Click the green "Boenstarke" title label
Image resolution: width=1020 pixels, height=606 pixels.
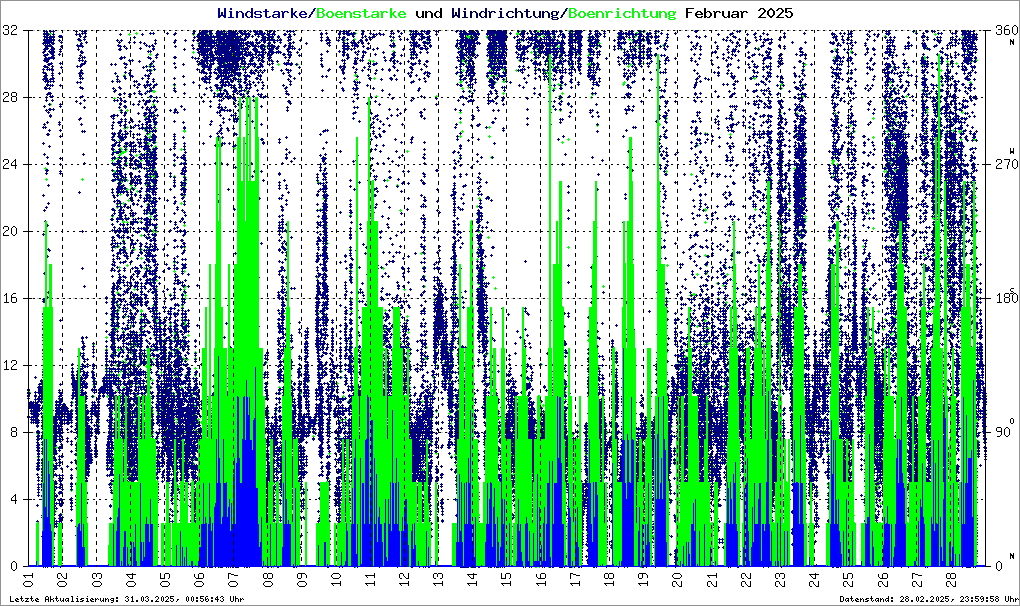[x=361, y=13]
